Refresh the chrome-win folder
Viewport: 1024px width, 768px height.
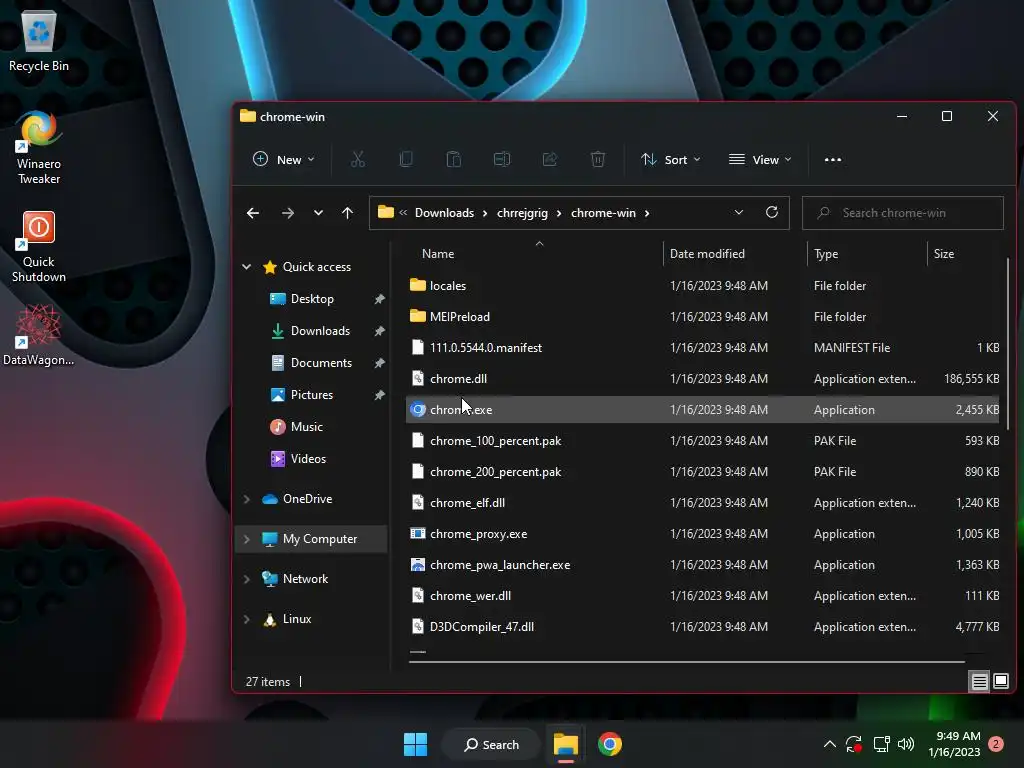(771, 212)
